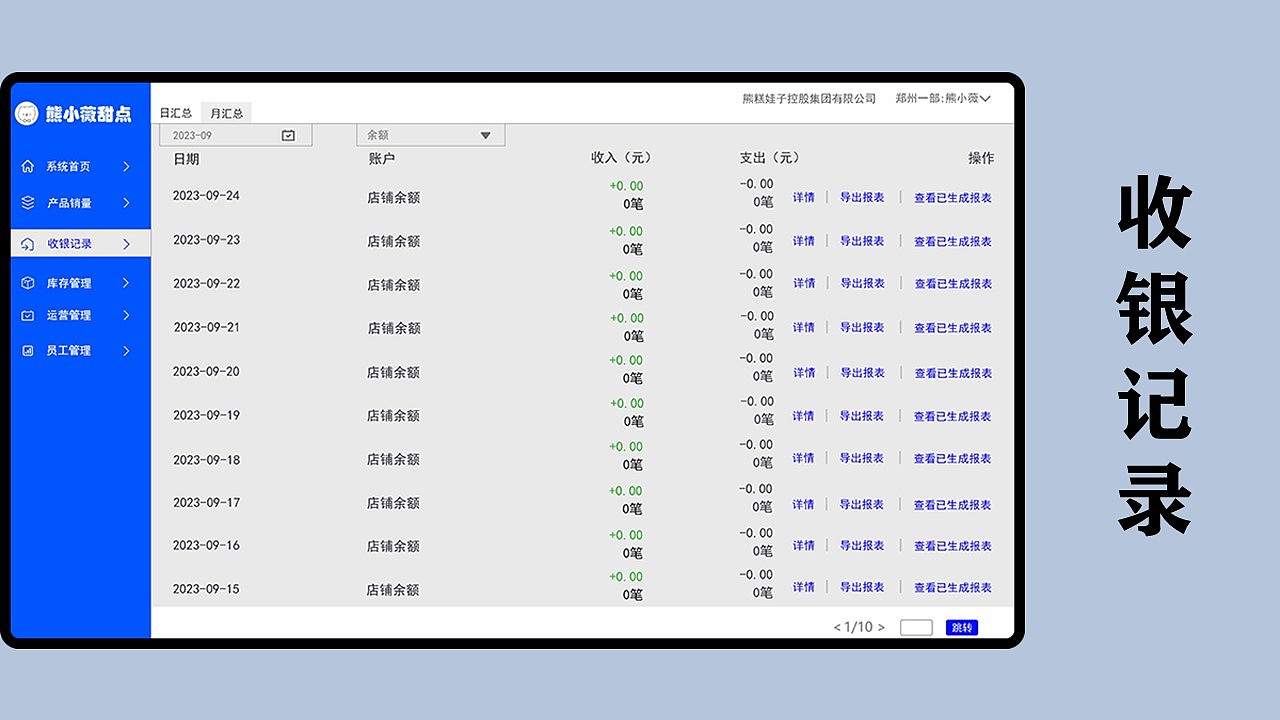Click 查看已生成报表 for 2023-09-21
Screen dimensions: 1280x720
953,328
